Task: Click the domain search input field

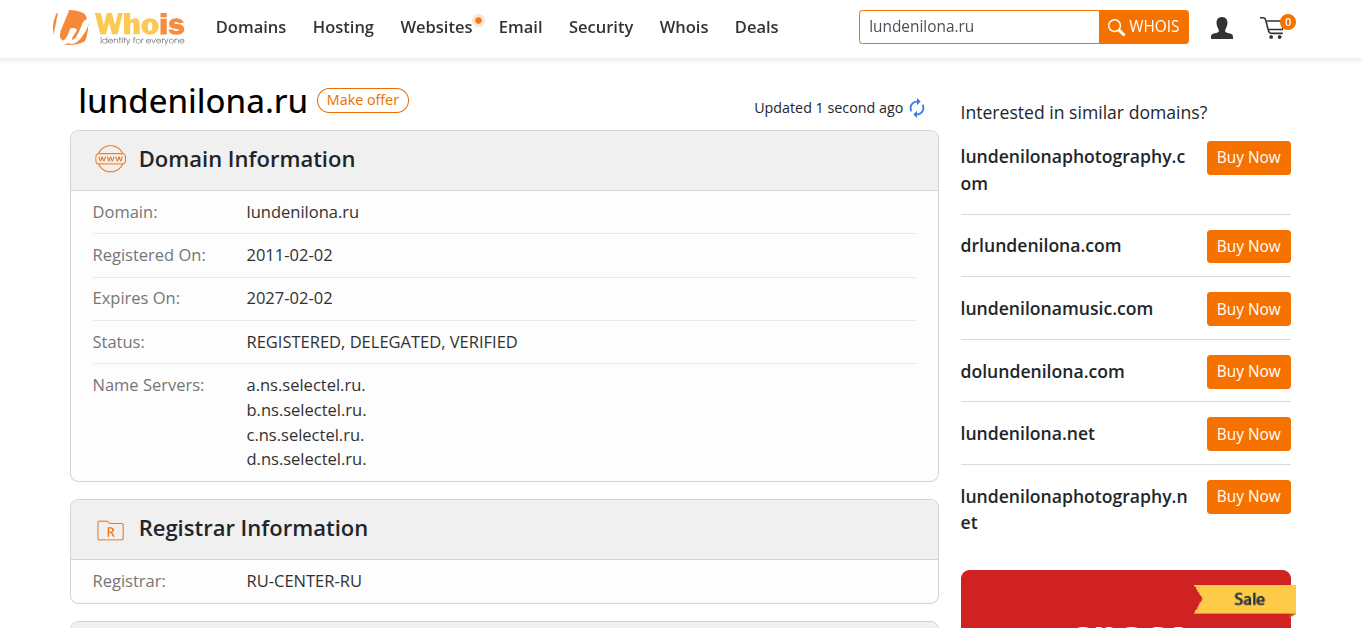Action: click(x=979, y=27)
